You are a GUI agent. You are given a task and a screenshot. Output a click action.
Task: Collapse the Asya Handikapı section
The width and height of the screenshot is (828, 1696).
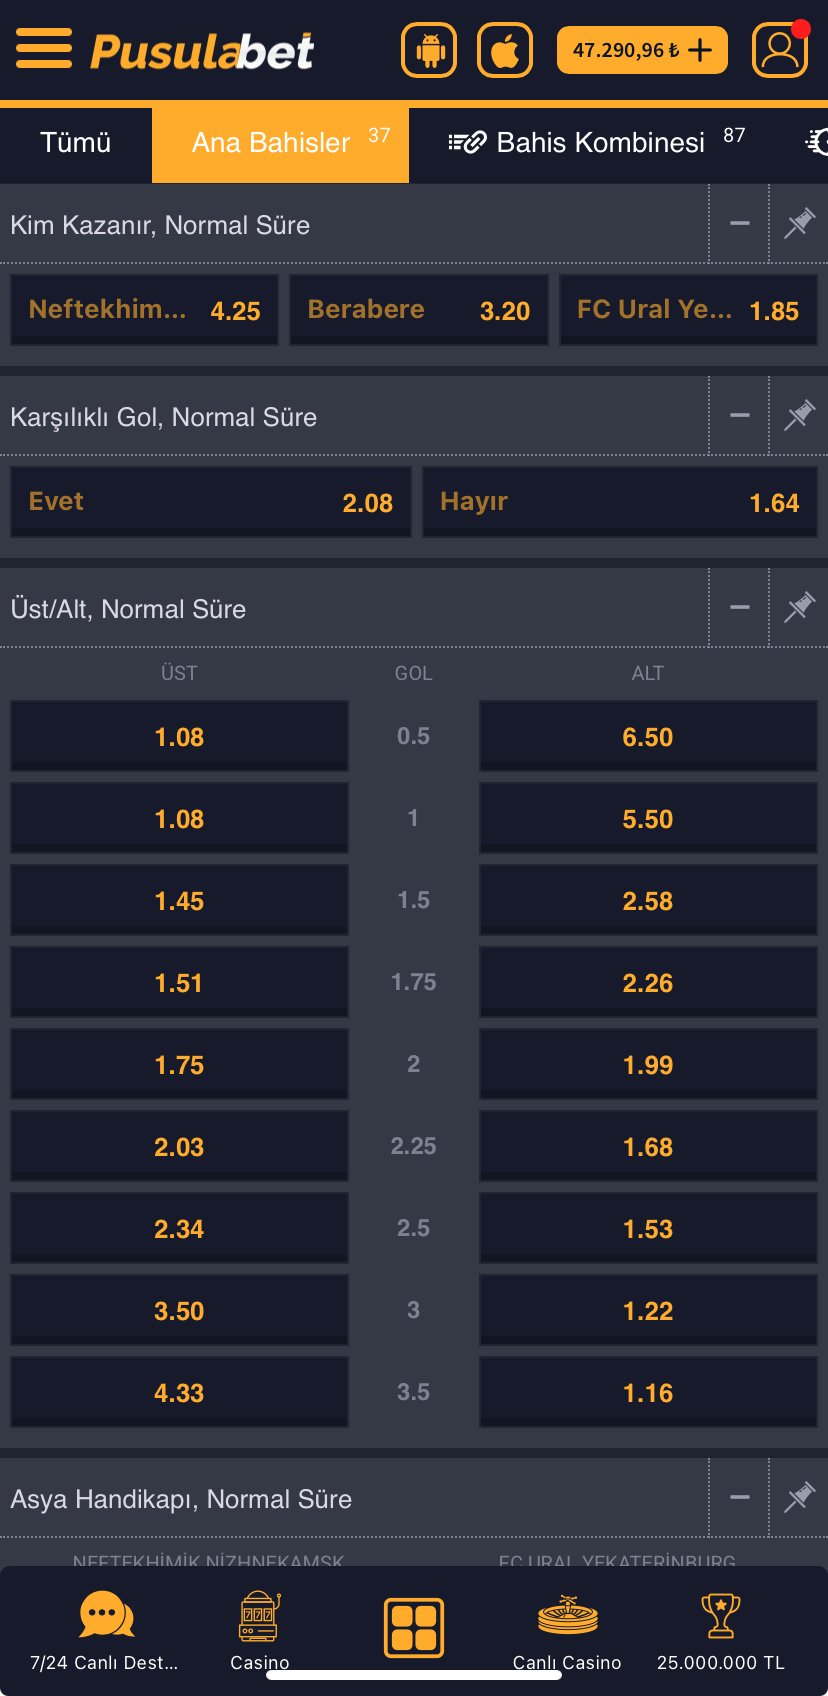coord(739,1497)
